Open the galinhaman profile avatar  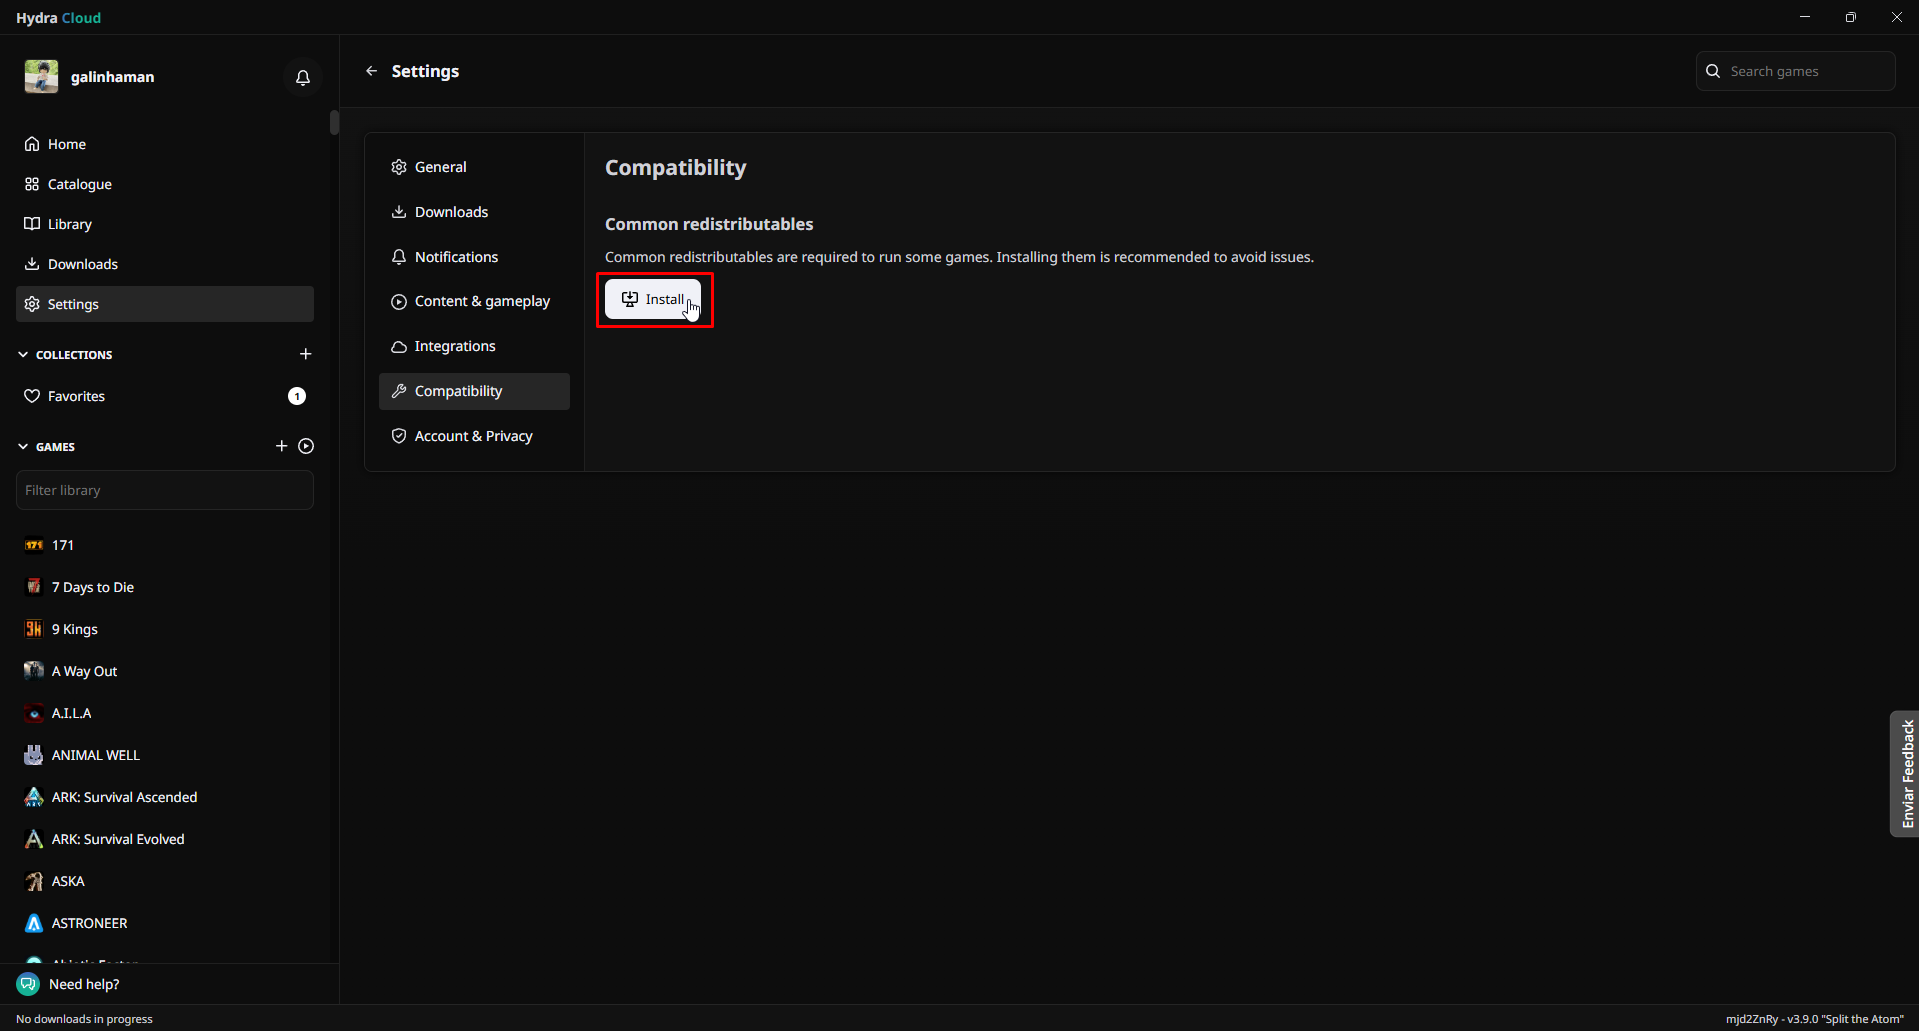coord(41,77)
